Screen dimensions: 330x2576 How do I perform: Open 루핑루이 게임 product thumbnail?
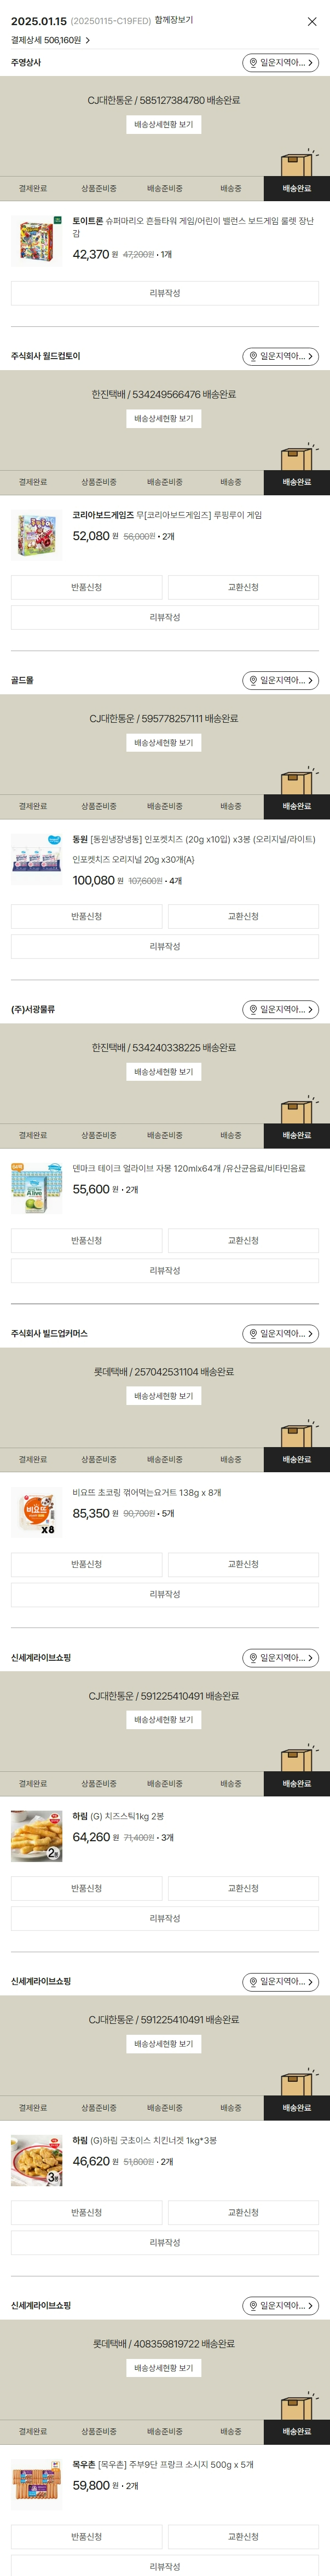point(36,535)
